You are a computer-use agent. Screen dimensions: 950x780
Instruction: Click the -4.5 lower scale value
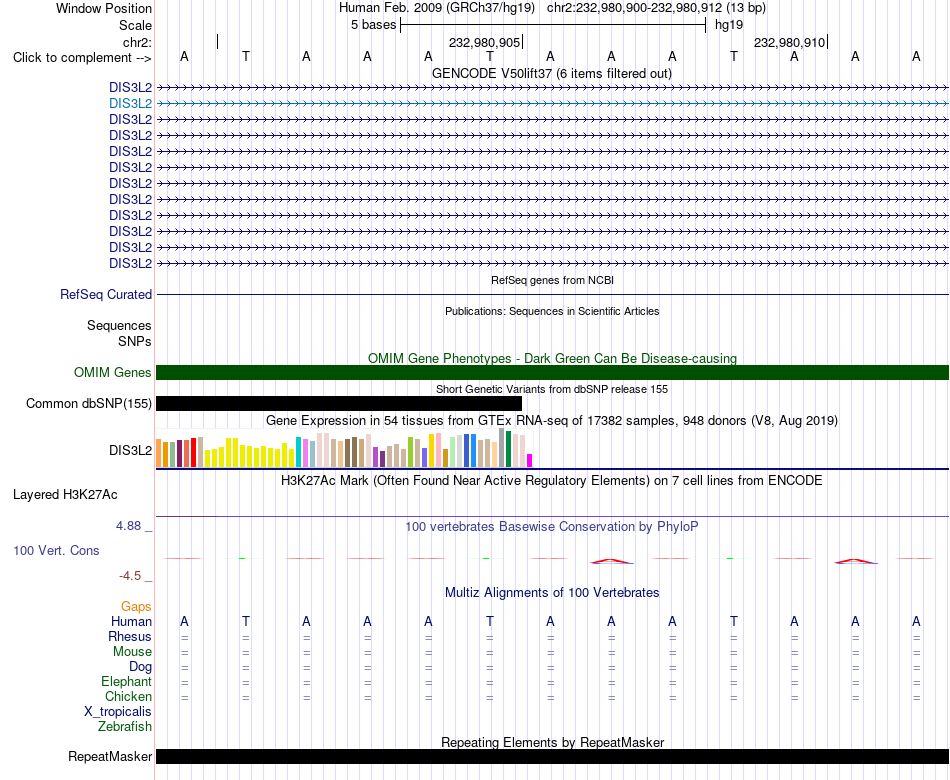tap(130, 576)
